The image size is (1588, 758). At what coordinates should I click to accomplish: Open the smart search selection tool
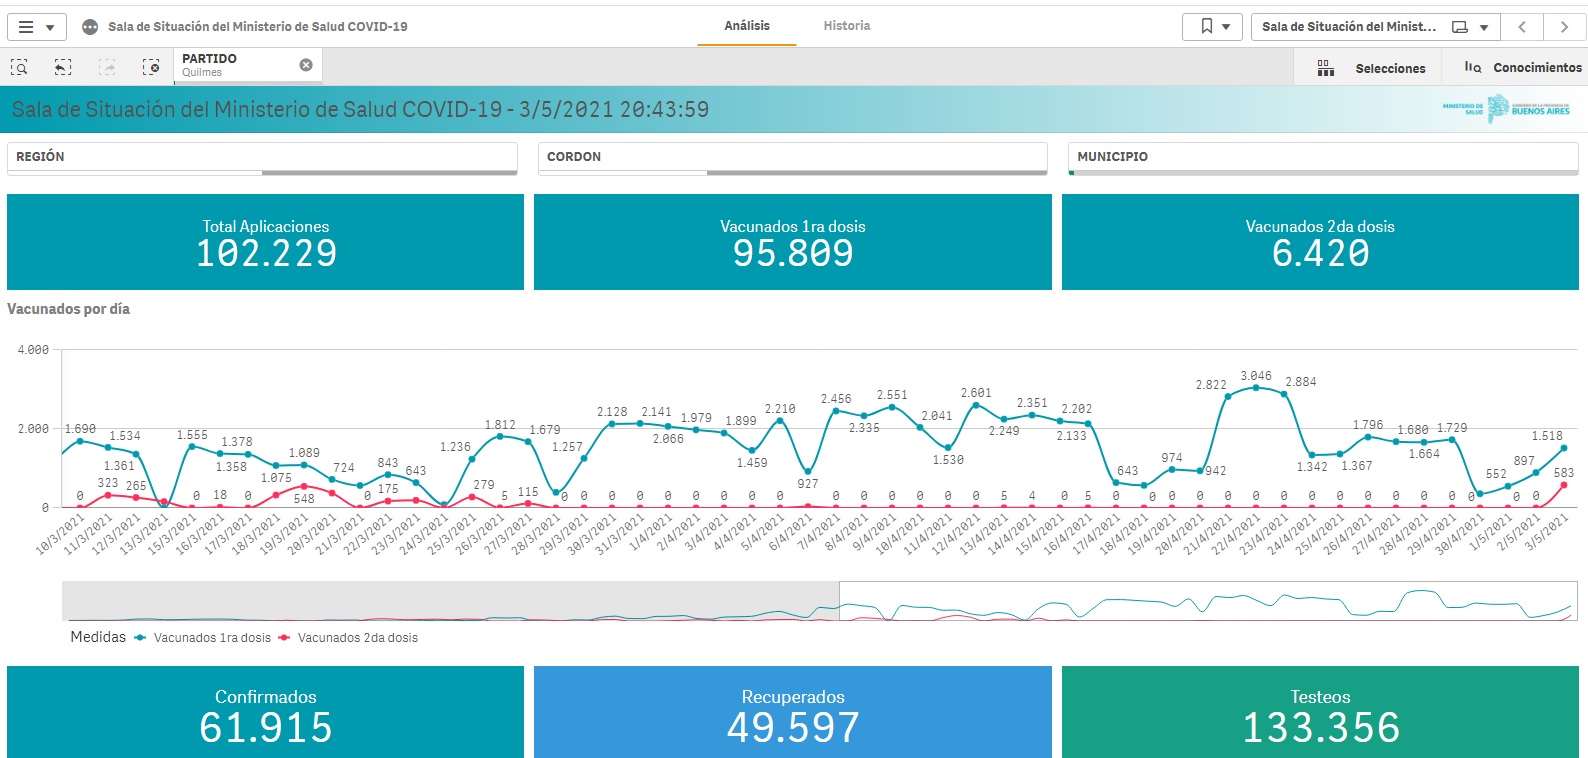[x=19, y=67]
